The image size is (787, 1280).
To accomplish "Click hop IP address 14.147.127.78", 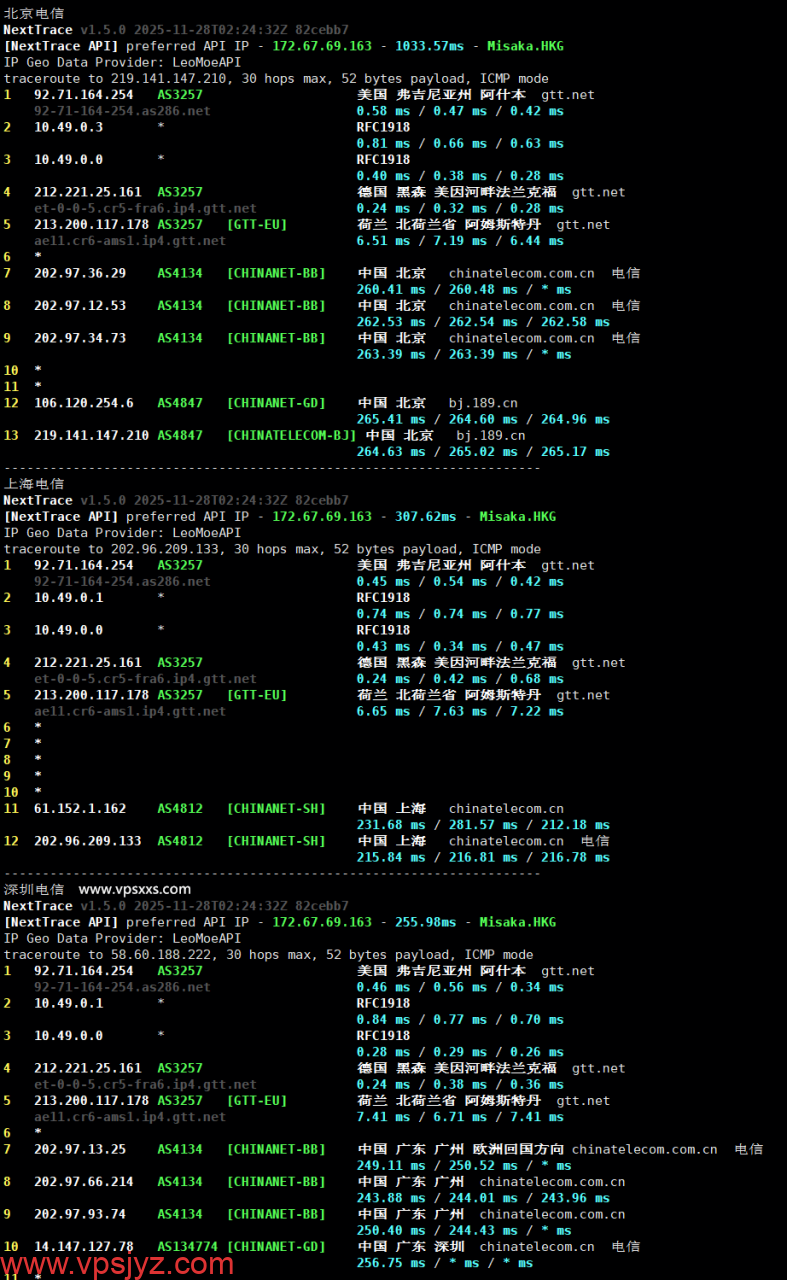I will tap(84, 1247).
